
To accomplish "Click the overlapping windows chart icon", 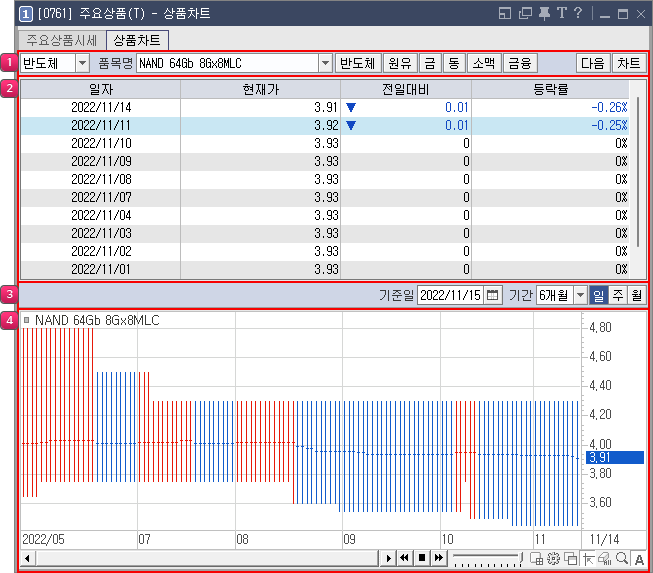I will (571, 558).
